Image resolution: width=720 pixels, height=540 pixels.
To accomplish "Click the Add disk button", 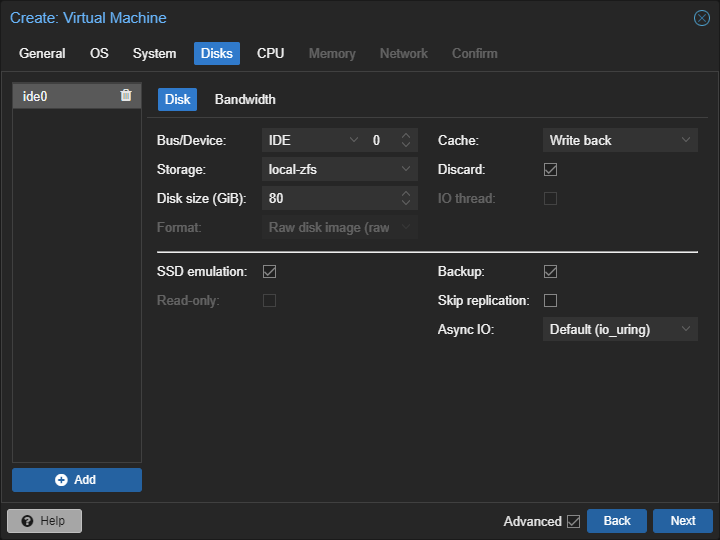I will pyautogui.click(x=77, y=480).
